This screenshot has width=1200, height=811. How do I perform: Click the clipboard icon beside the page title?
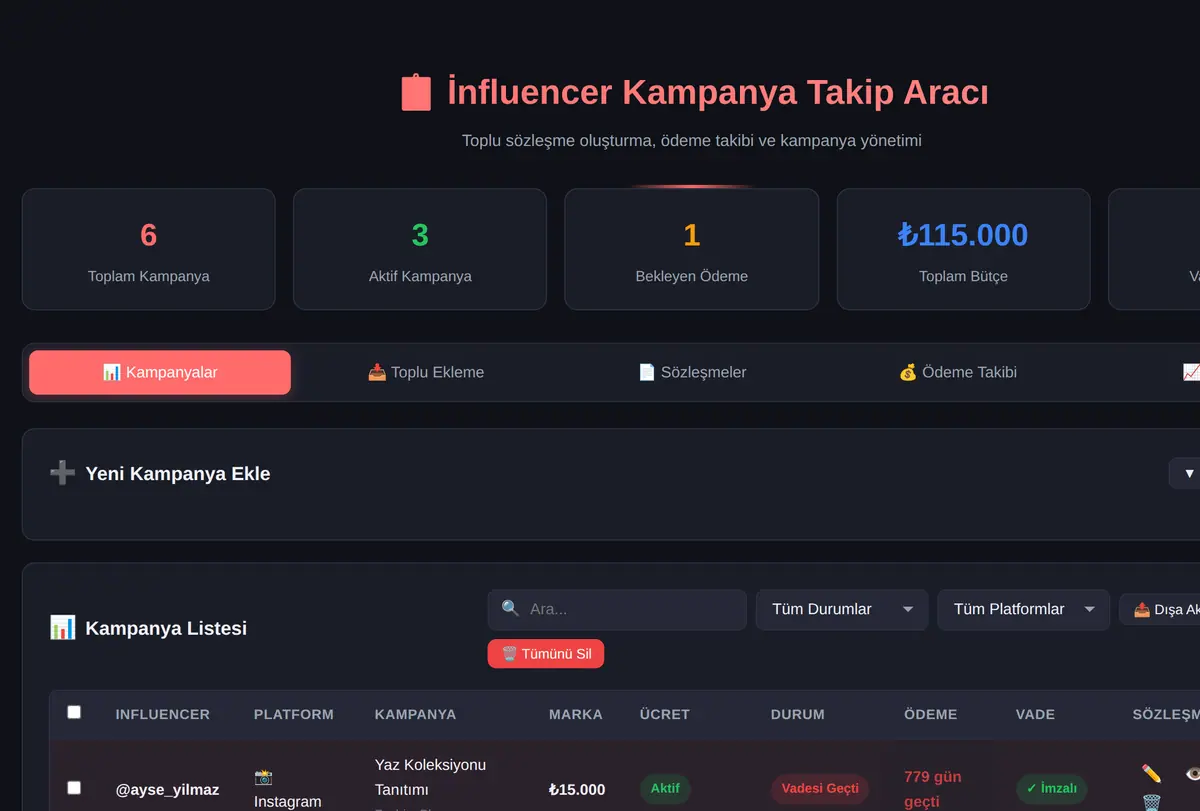point(416,93)
